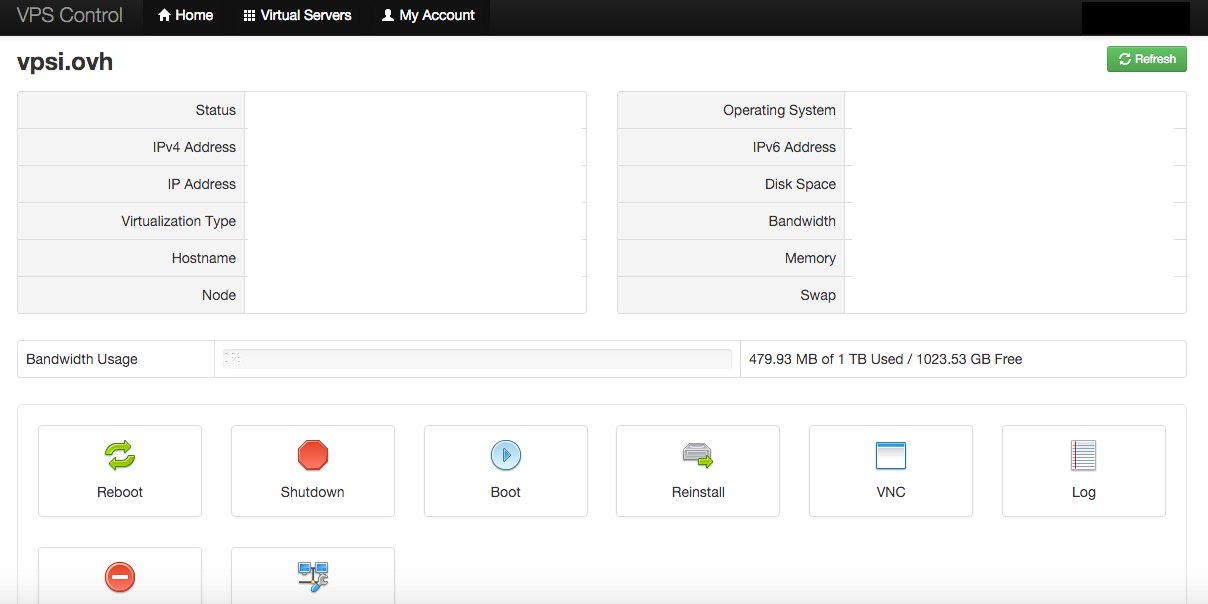Image resolution: width=1208 pixels, height=604 pixels.
Task: Click the red no-entry circle icon tile
Action: pyautogui.click(x=120, y=577)
